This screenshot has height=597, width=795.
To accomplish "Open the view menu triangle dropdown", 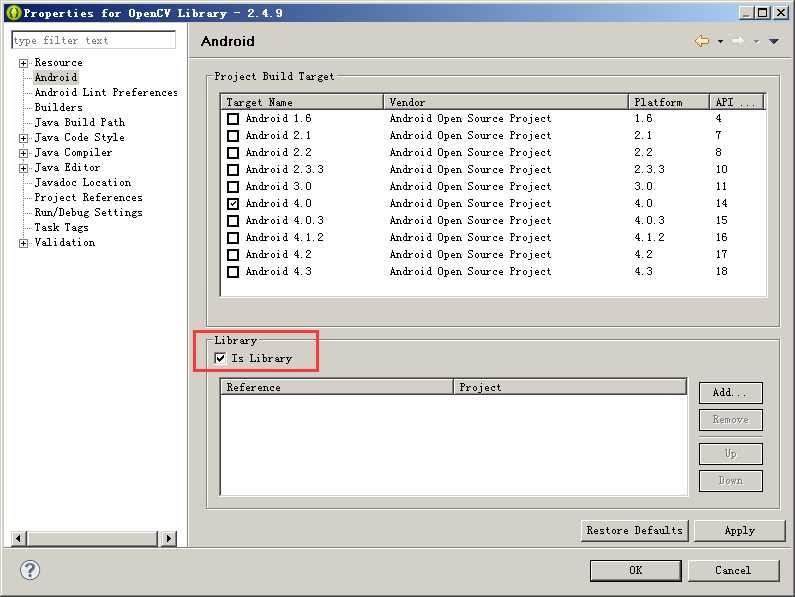I will pos(774,42).
